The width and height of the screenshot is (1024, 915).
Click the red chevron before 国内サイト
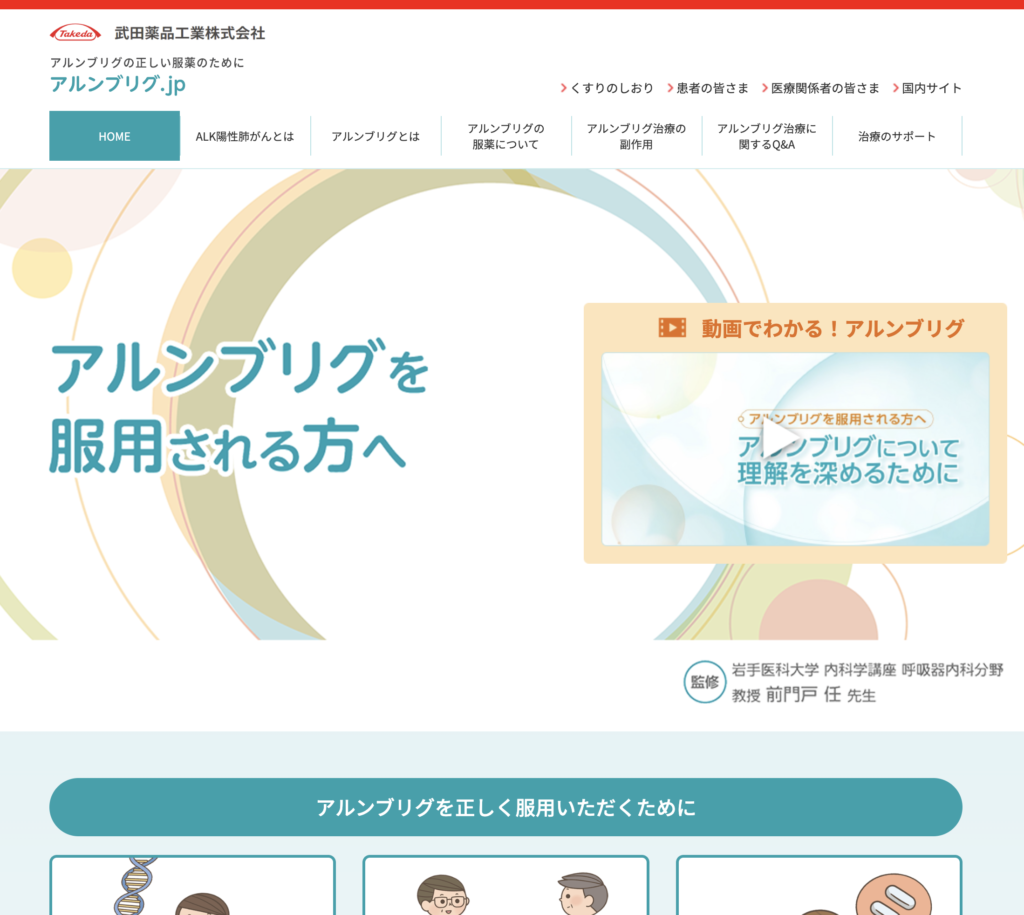[896, 88]
